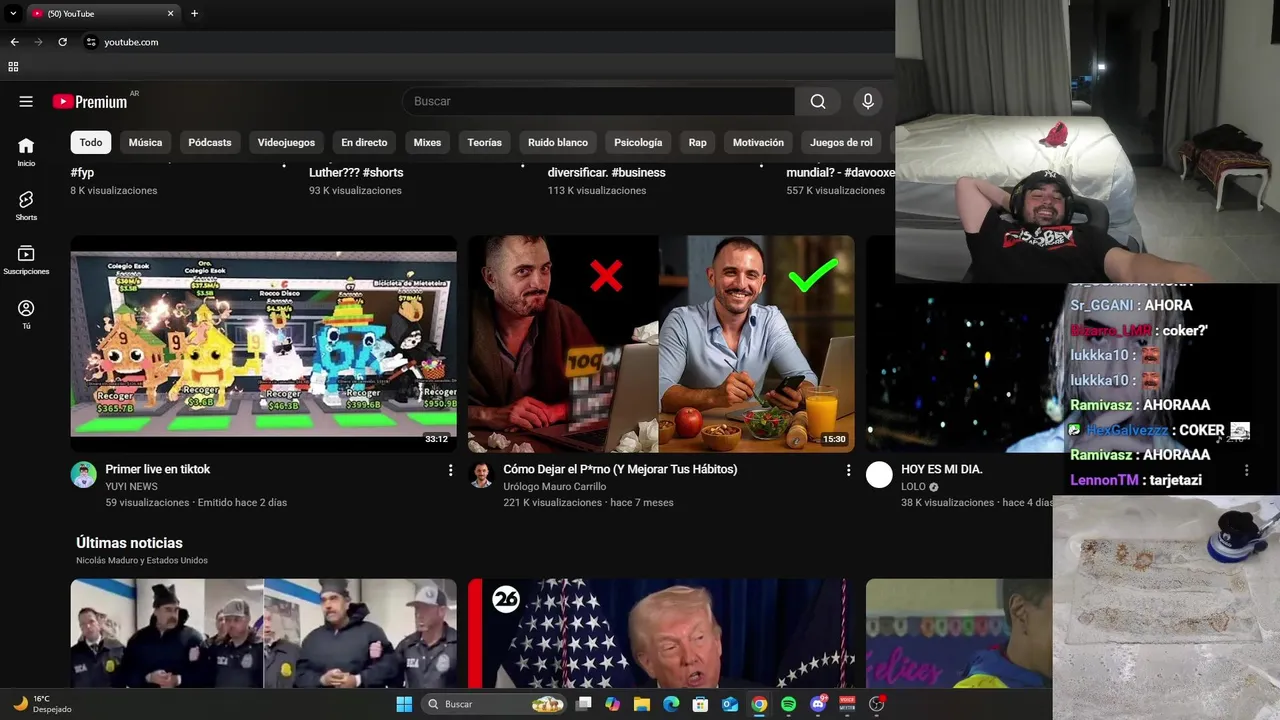Select the Pódcasts filter chip
The image size is (1280, 720).
coord(210,142)
